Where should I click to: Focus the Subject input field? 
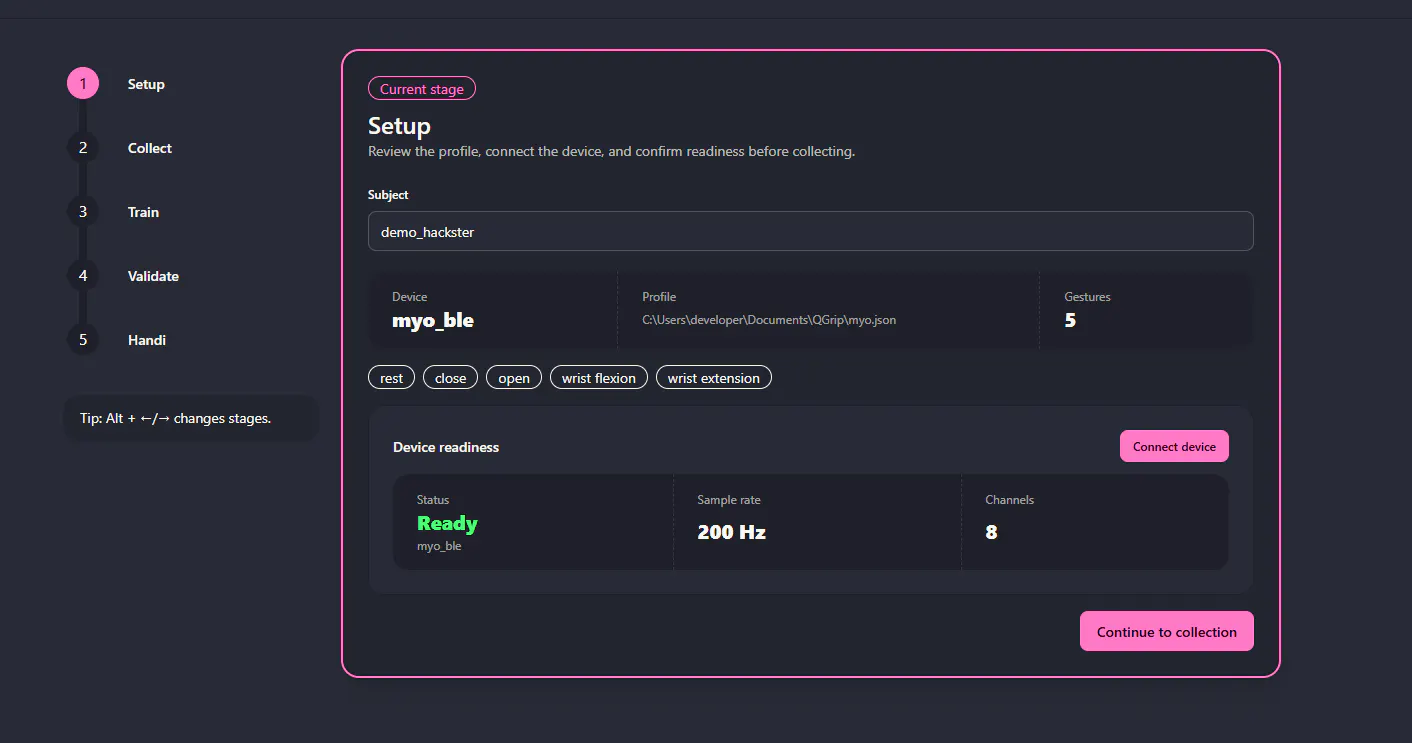(811, 231)
